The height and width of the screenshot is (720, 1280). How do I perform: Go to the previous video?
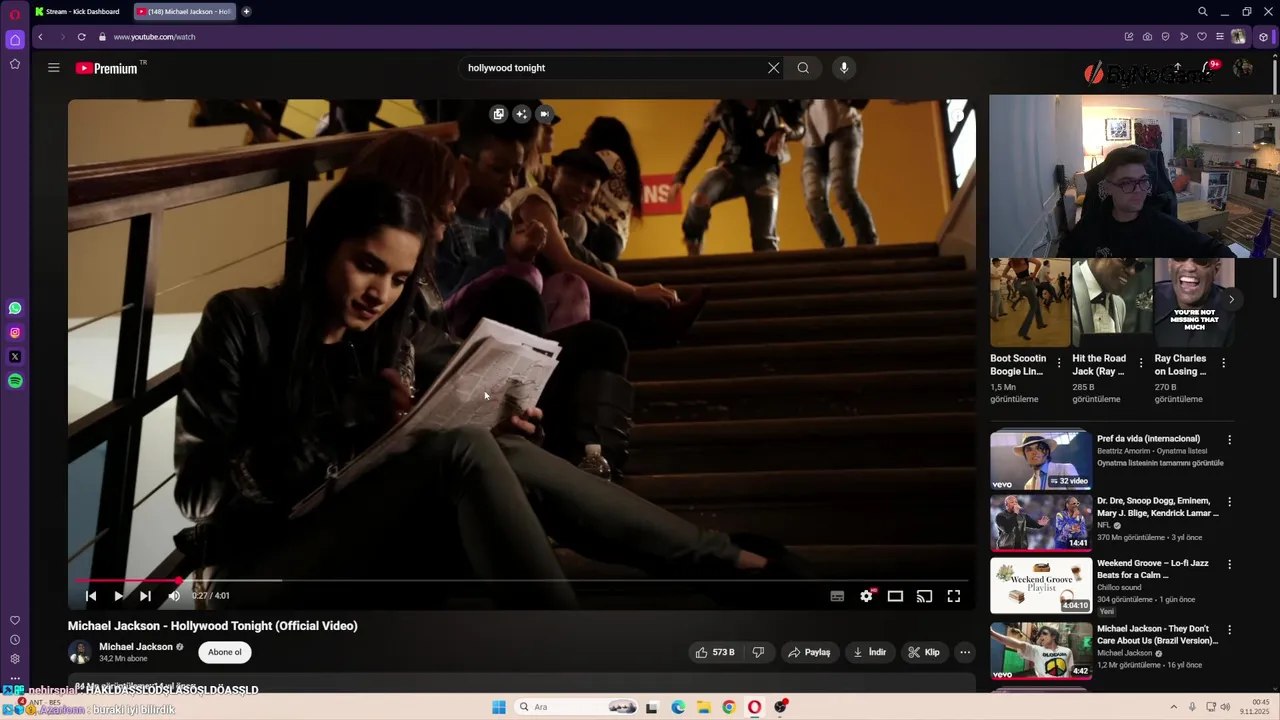click(x=91, y=596)
